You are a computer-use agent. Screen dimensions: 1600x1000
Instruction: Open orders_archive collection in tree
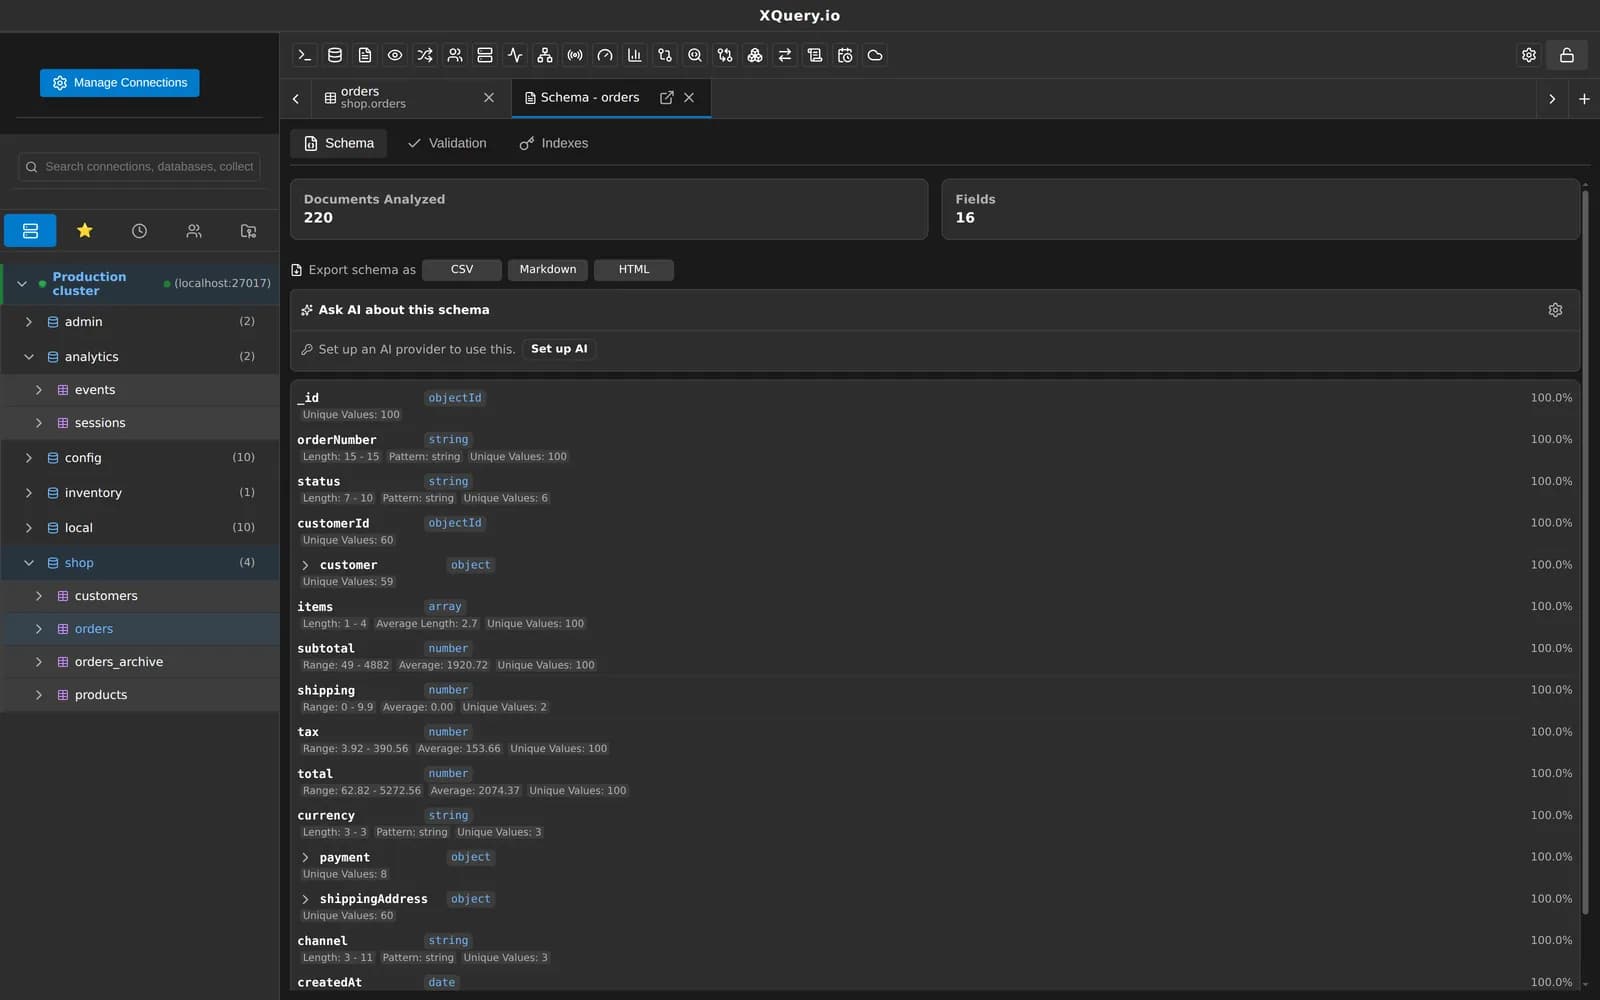point(140,662)
